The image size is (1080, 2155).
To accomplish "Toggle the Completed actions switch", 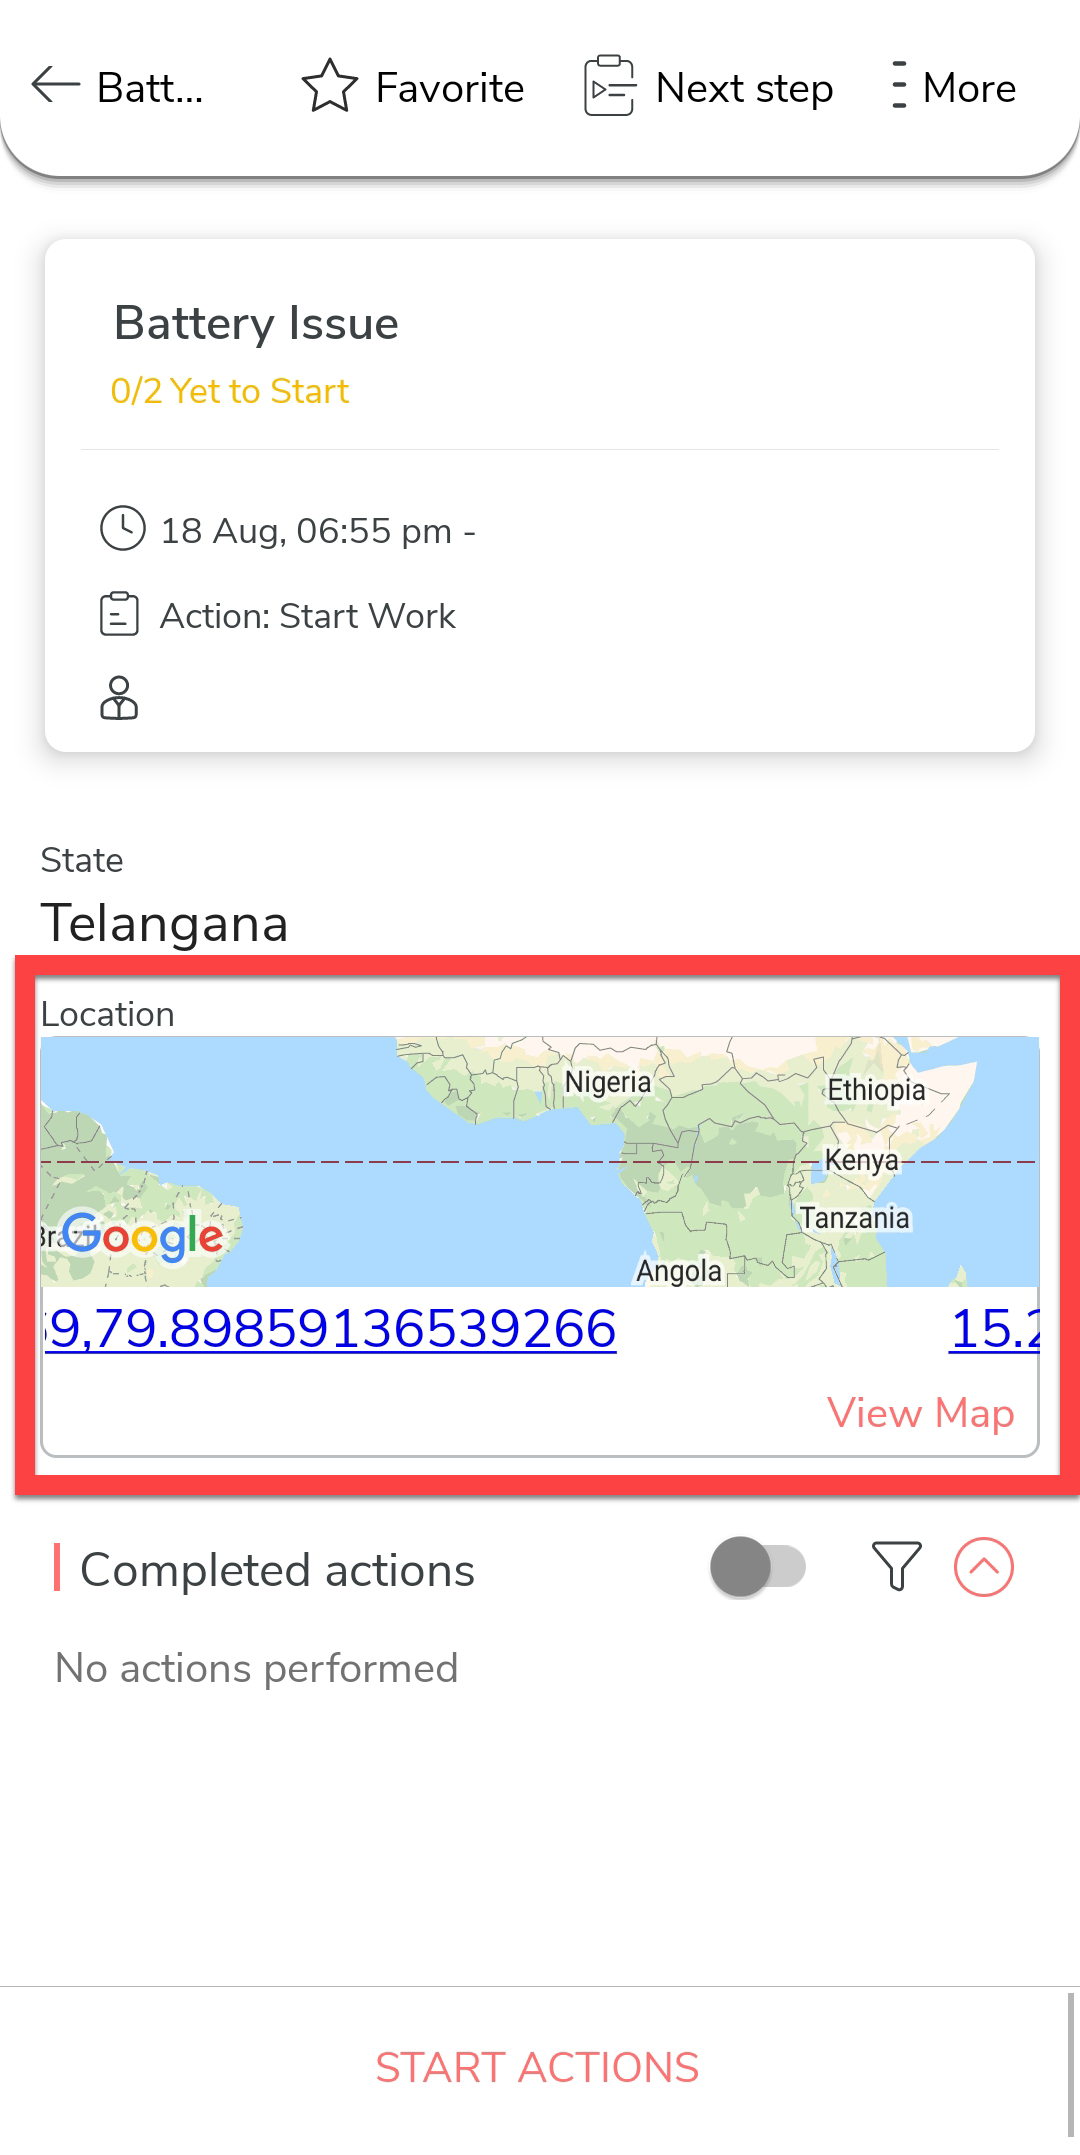I will pos(758,1567).
